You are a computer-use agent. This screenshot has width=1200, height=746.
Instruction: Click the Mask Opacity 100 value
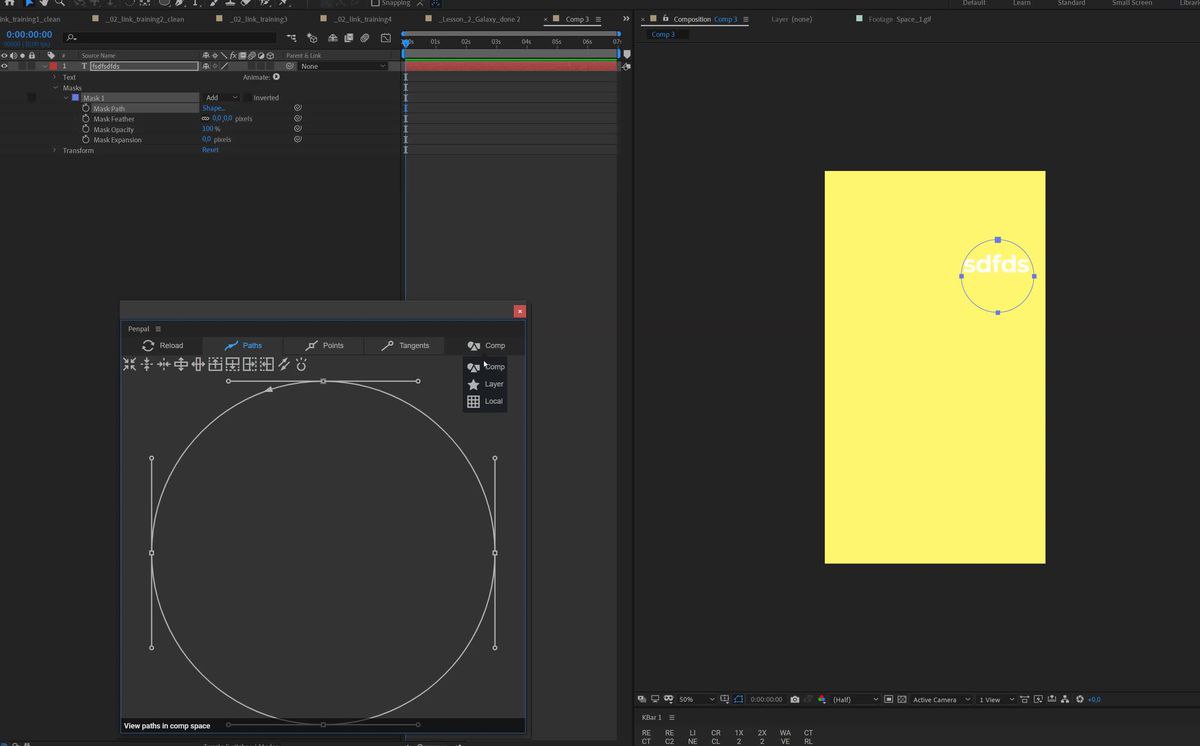coord(207,129)
